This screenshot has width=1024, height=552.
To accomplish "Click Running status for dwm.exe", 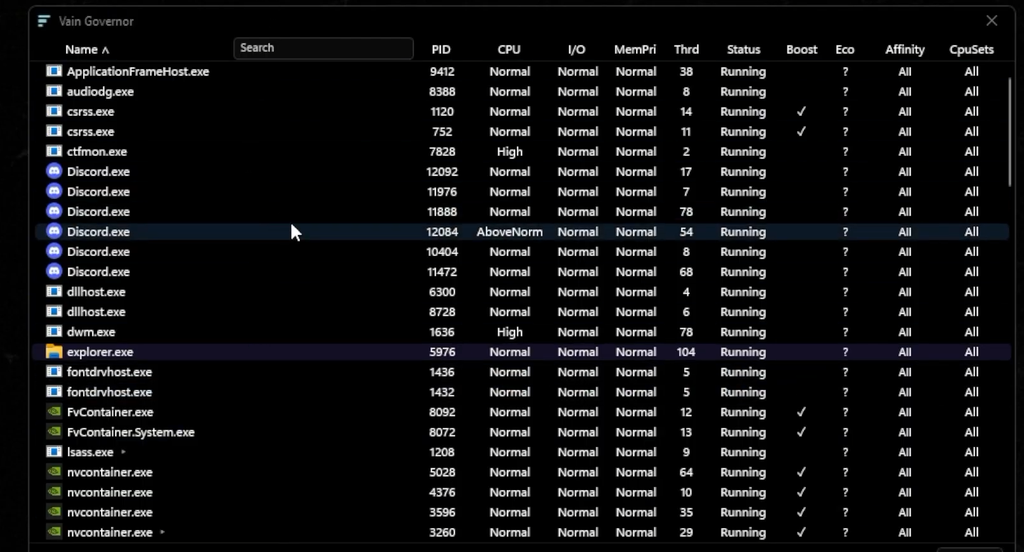I will (743, 332).
